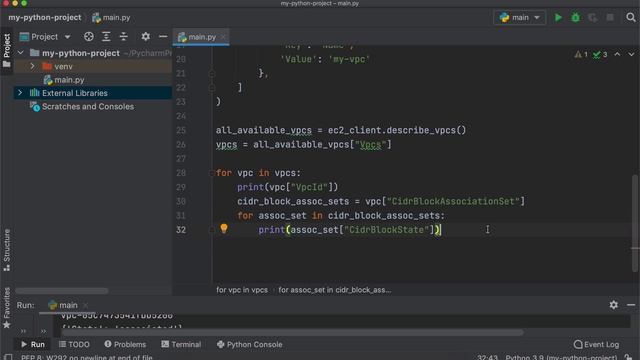The image size is (640, 360).
Task: Click breadcrumb 'for assoc_set in cidr_block_ass...'
Action: tap(335, 290)
